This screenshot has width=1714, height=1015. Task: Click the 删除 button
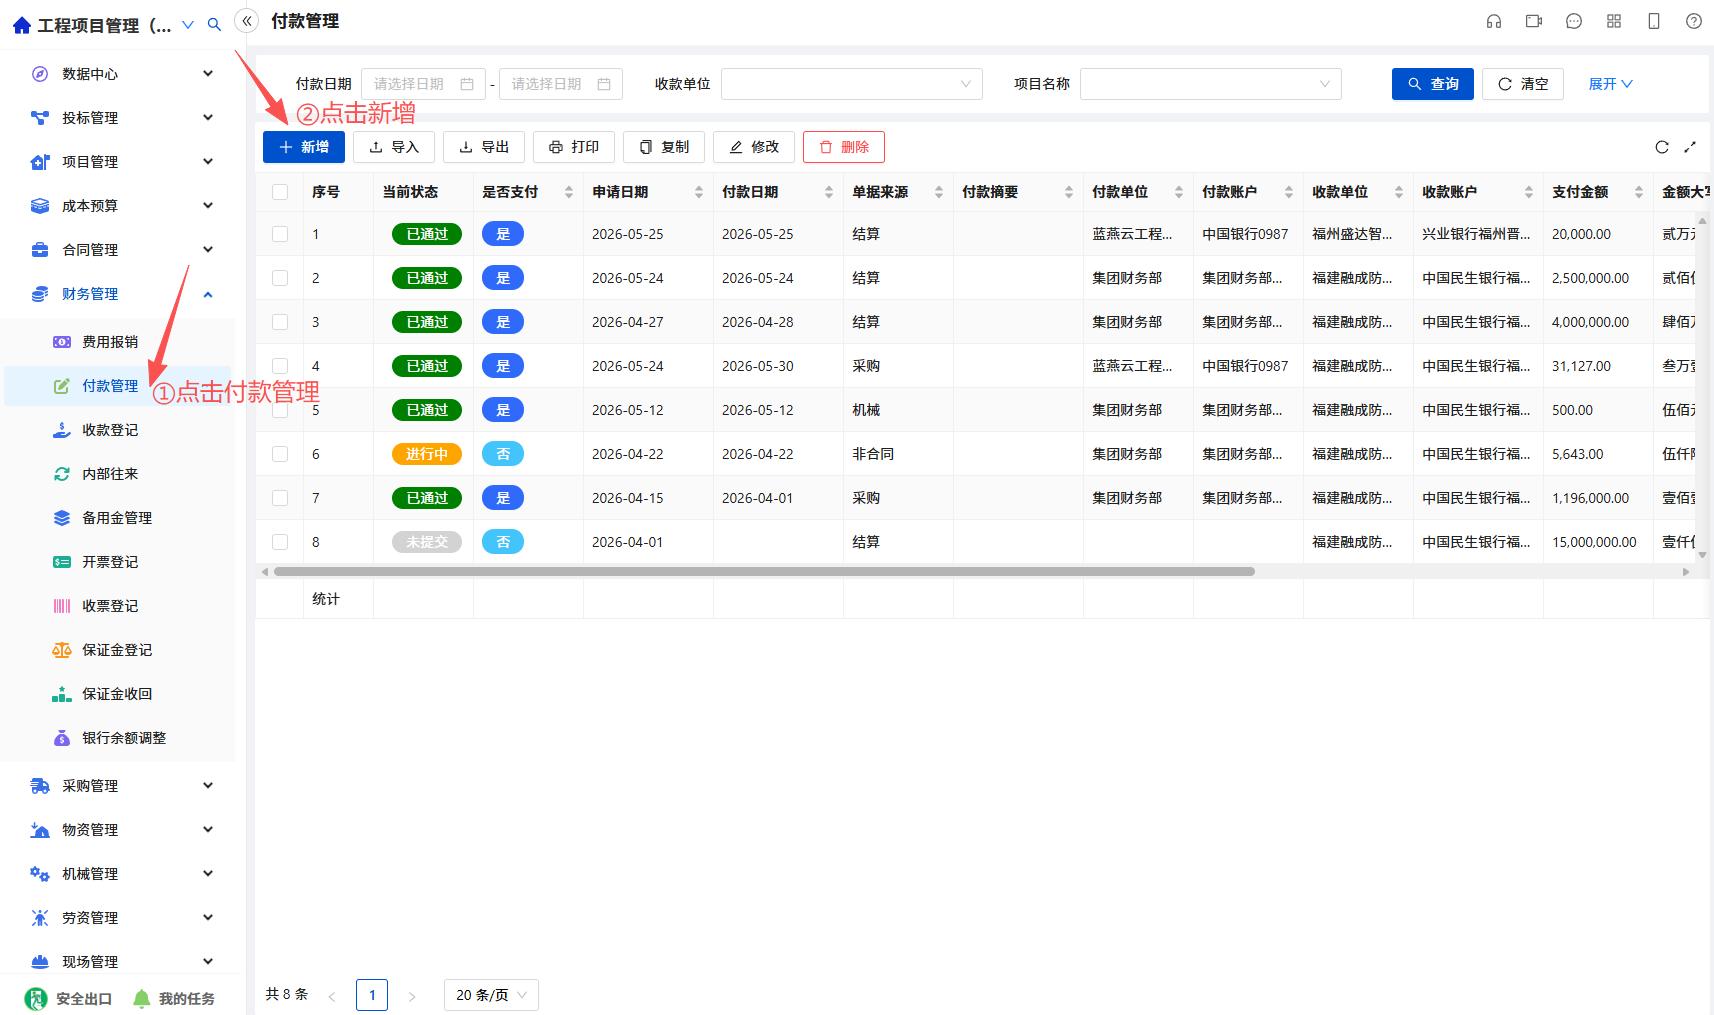[x=844, y=147]
